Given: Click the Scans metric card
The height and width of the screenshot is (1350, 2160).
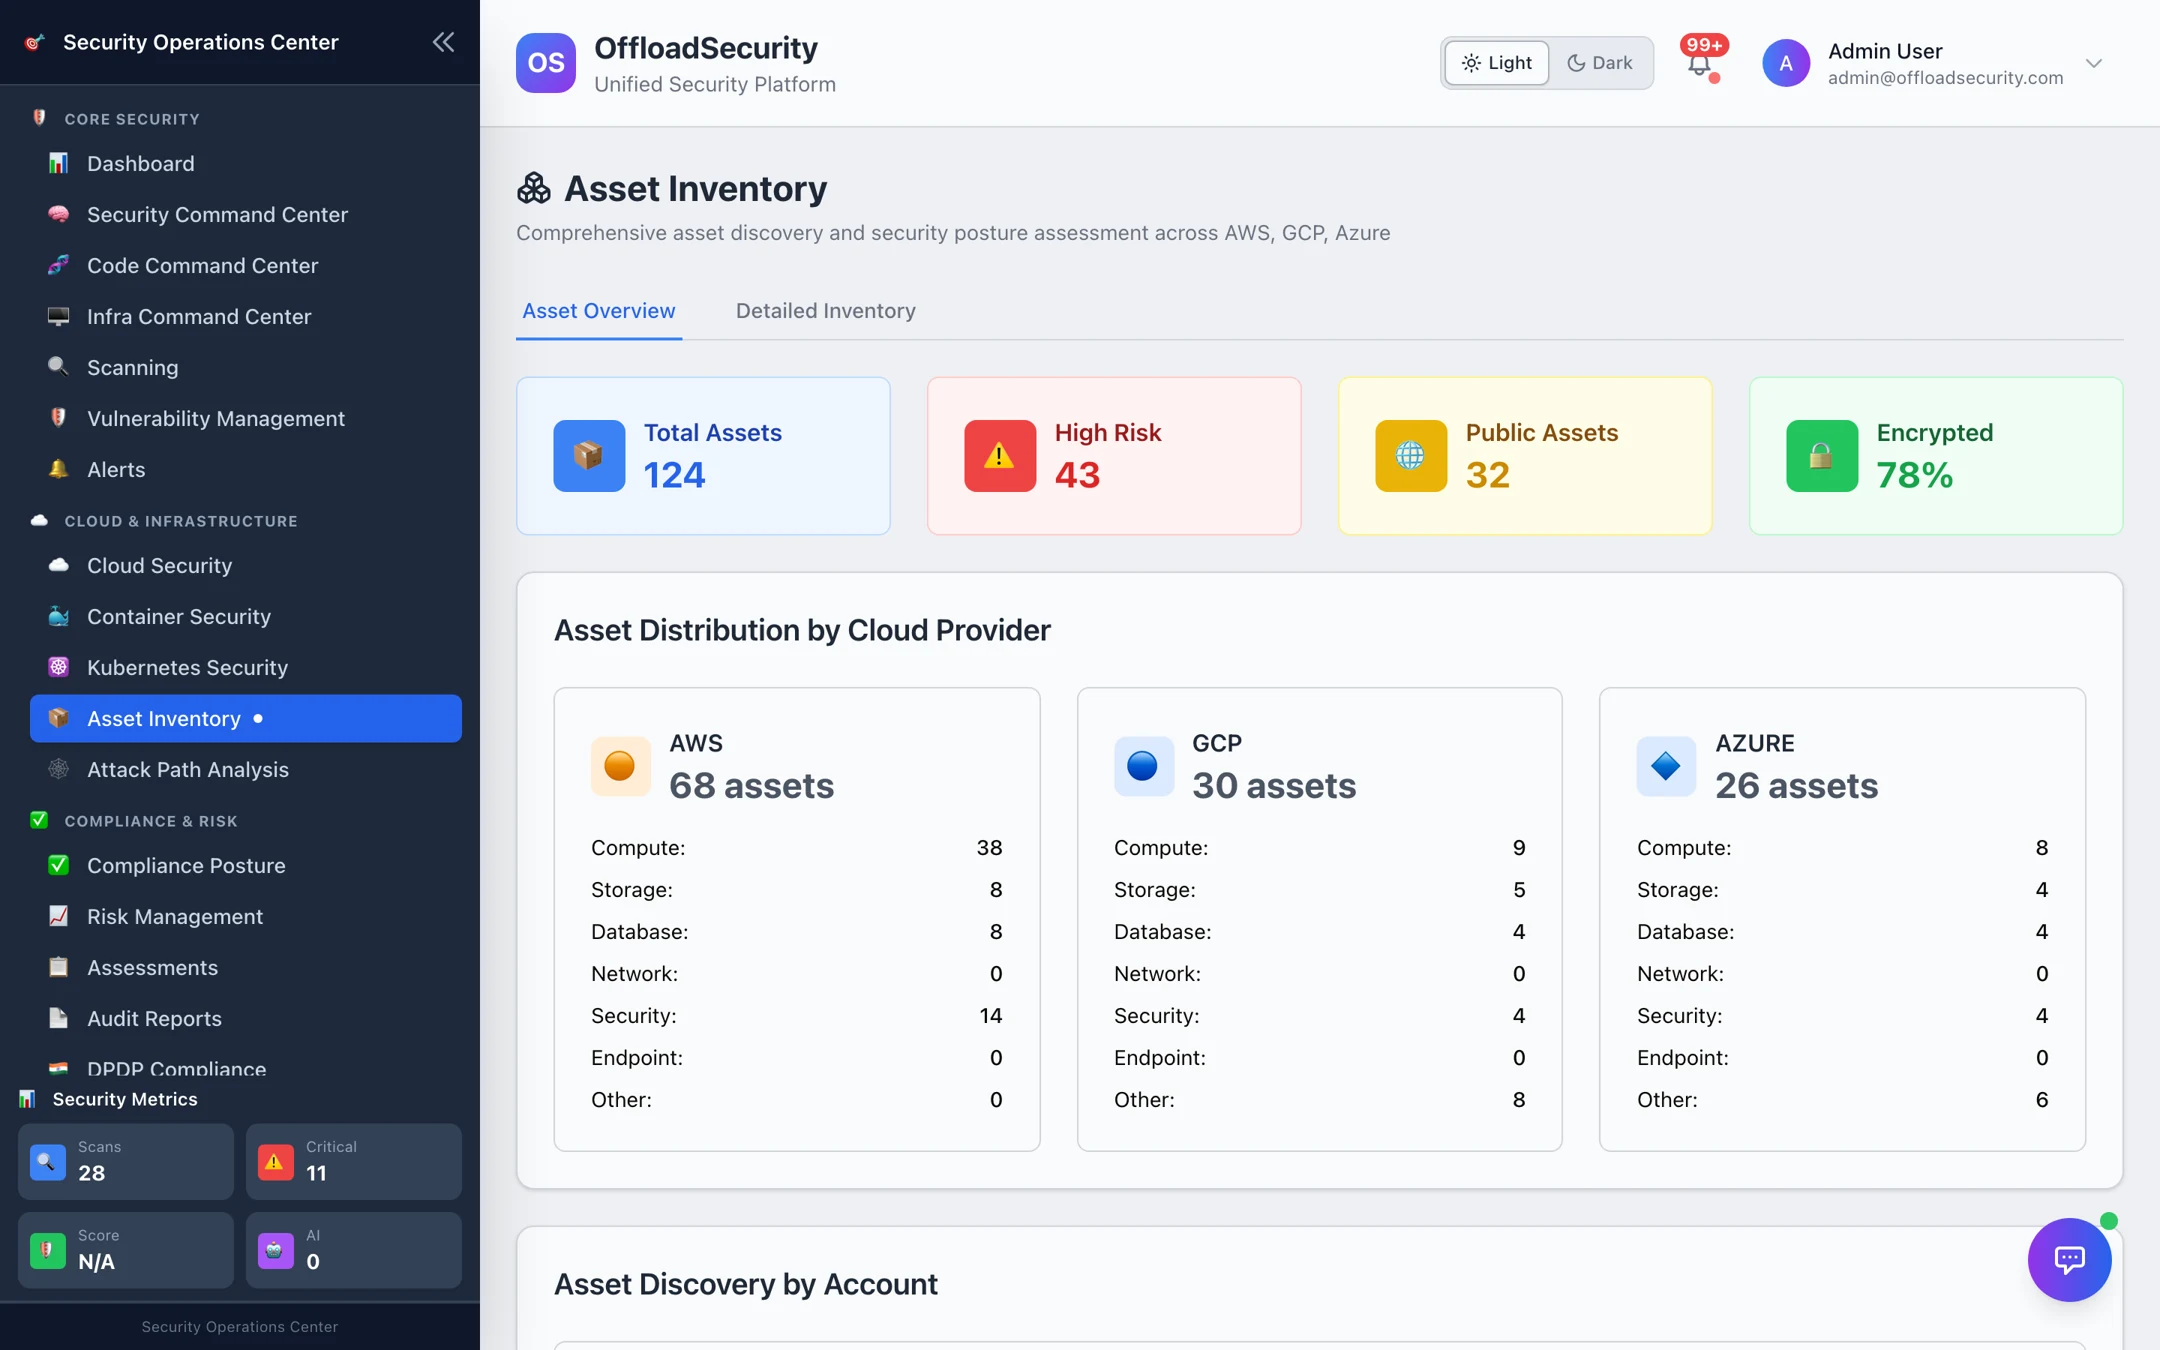Looking at the screenshot, I should [126, 1161].
